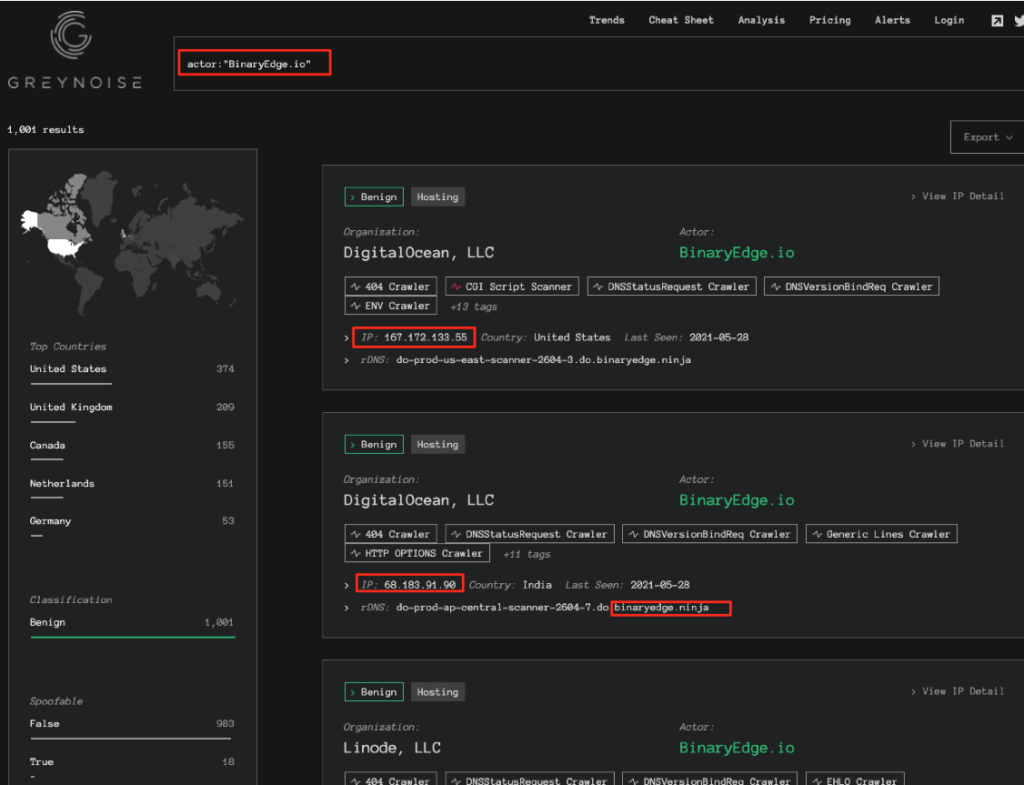Click BinaryEdge.io actor in the Linode card
This screenshot has width=1024, height=785.
click(x=737, y=748)
